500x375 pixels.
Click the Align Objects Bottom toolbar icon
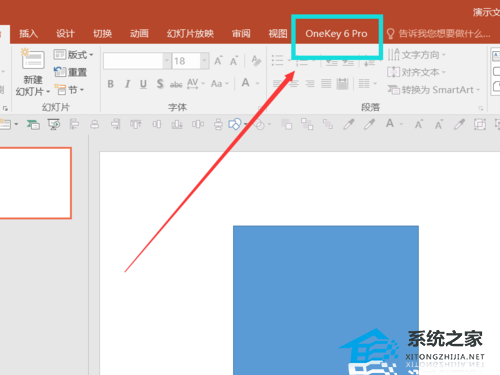pos(177,124)
